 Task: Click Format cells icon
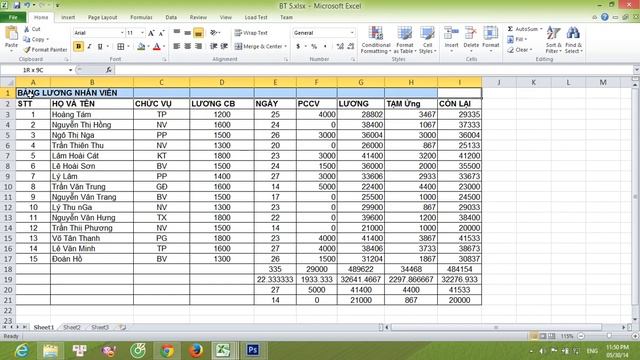click(490, 33)
